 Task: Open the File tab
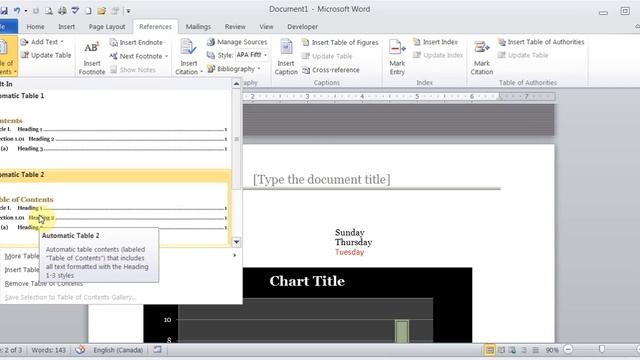point(8,27)
